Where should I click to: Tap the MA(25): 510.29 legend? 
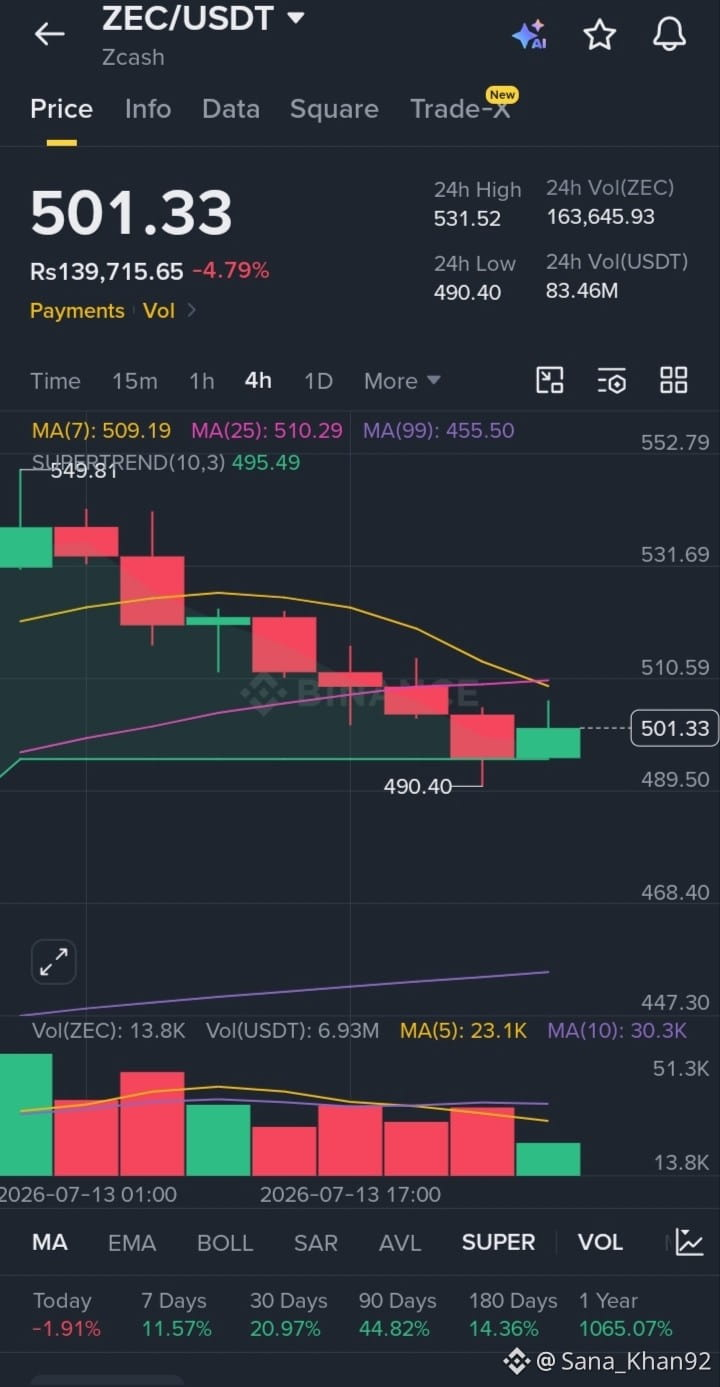tap(267, 431)
